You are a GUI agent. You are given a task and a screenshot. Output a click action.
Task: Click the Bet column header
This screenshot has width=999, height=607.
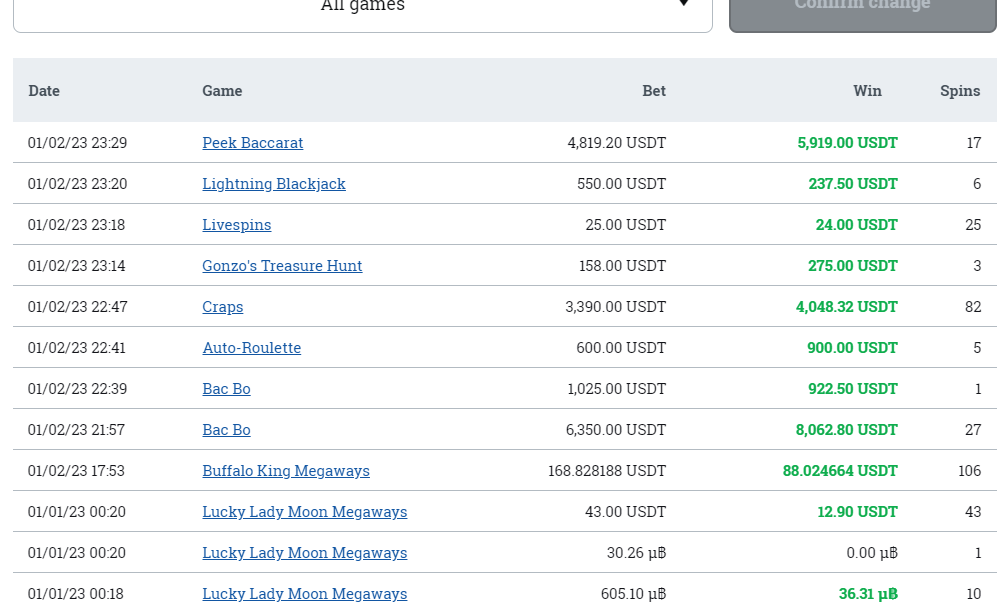653,91
